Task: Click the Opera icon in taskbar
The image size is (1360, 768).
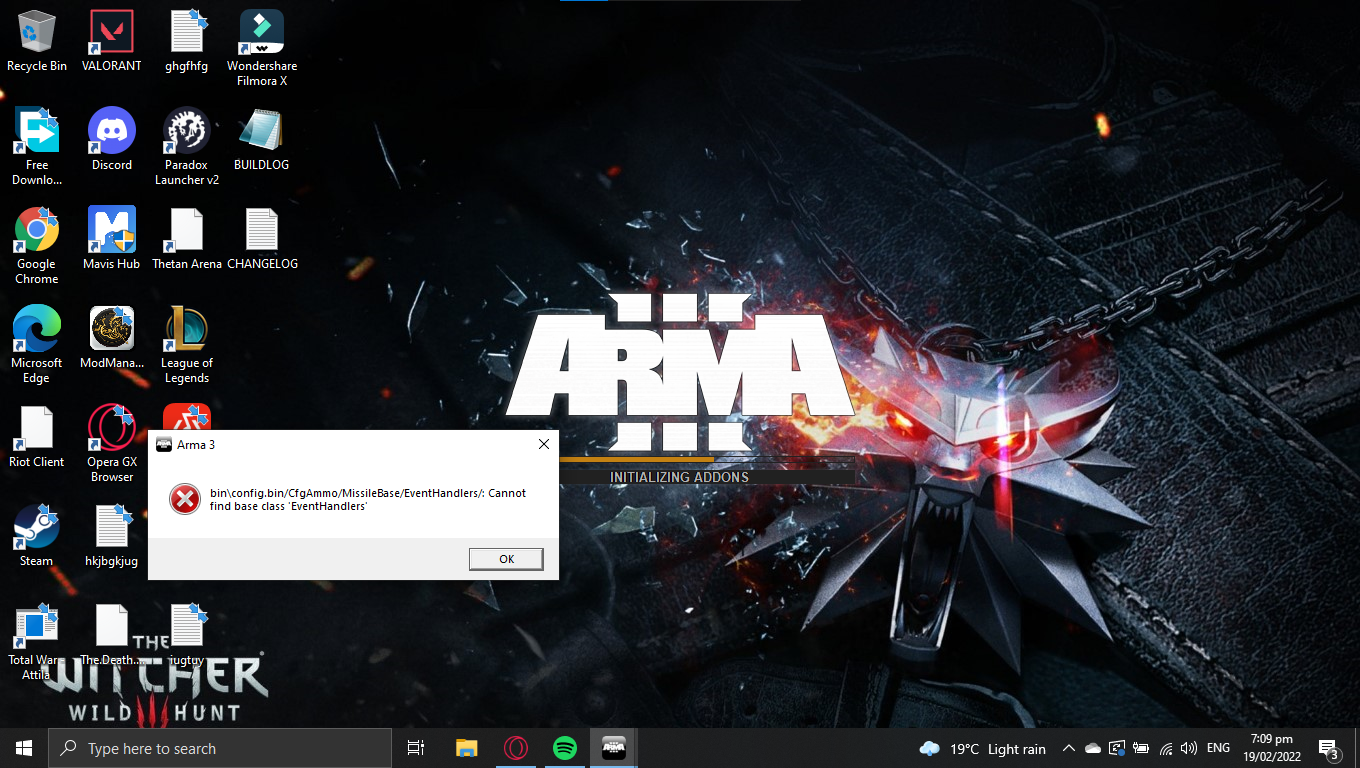Action: (516, 748)
